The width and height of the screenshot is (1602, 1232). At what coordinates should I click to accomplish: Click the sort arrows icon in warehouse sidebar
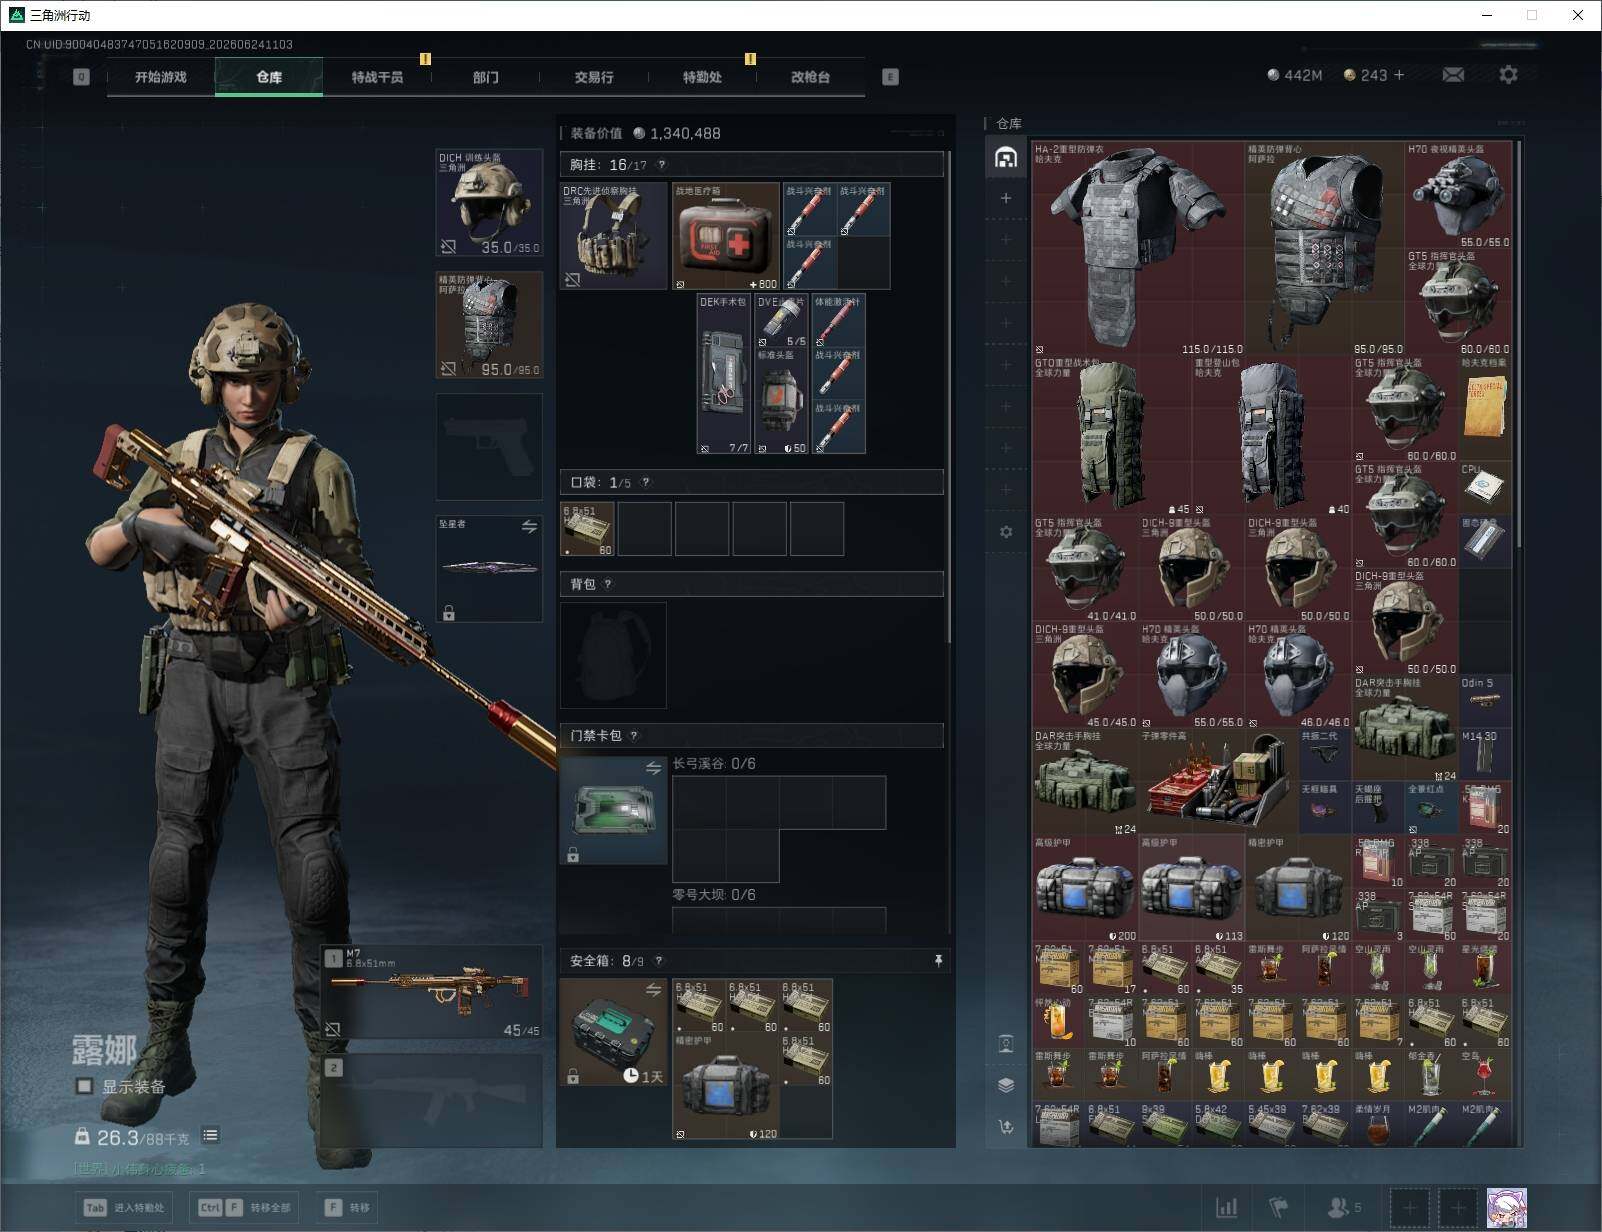coord(1006,1127)
